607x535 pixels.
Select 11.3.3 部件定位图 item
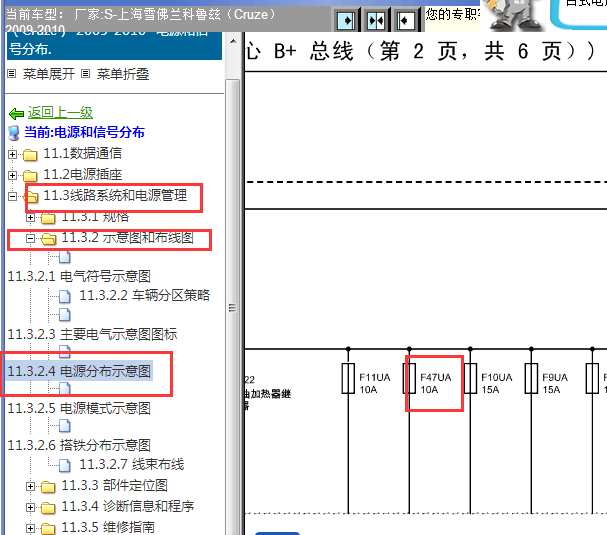(x=115, y=485)
